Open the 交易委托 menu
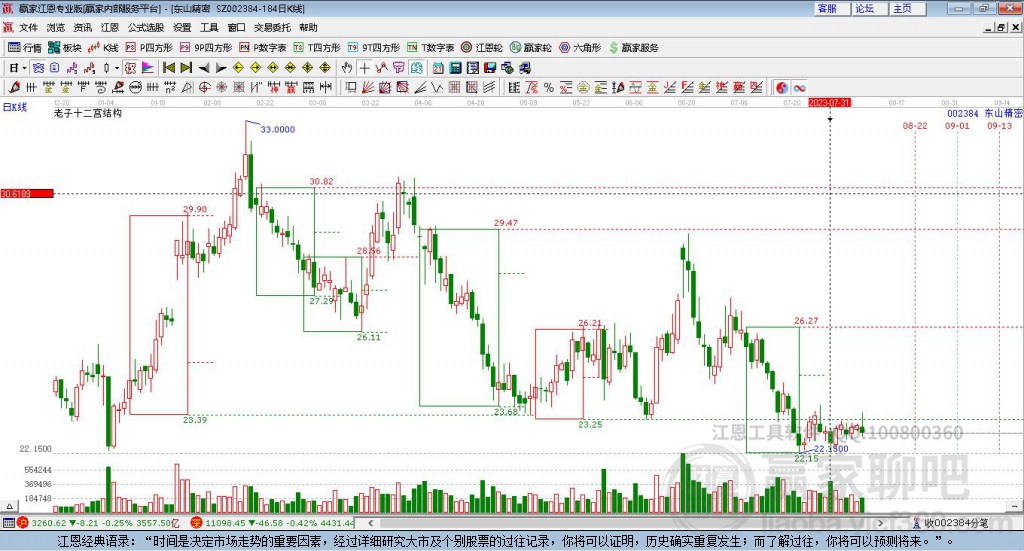 (272, 27)
